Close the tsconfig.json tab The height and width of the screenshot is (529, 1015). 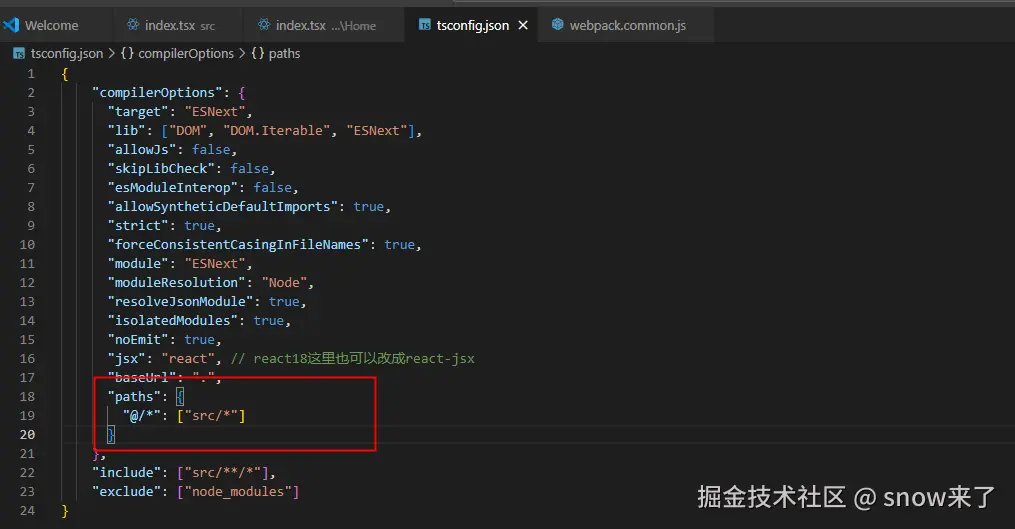[x=523, y=25]
